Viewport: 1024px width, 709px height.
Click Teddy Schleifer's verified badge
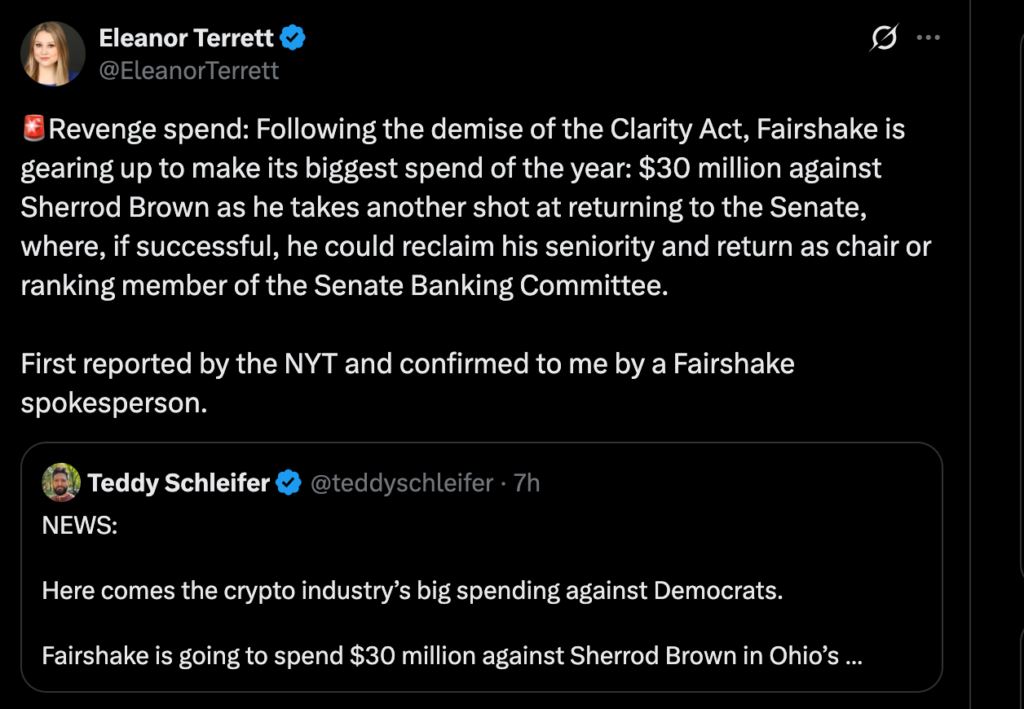click(x=288, y=483)
